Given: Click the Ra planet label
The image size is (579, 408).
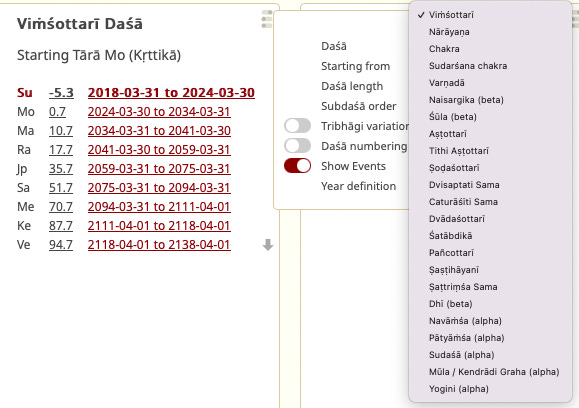Looking at the screenshot, I should click(x=24, y=150).
